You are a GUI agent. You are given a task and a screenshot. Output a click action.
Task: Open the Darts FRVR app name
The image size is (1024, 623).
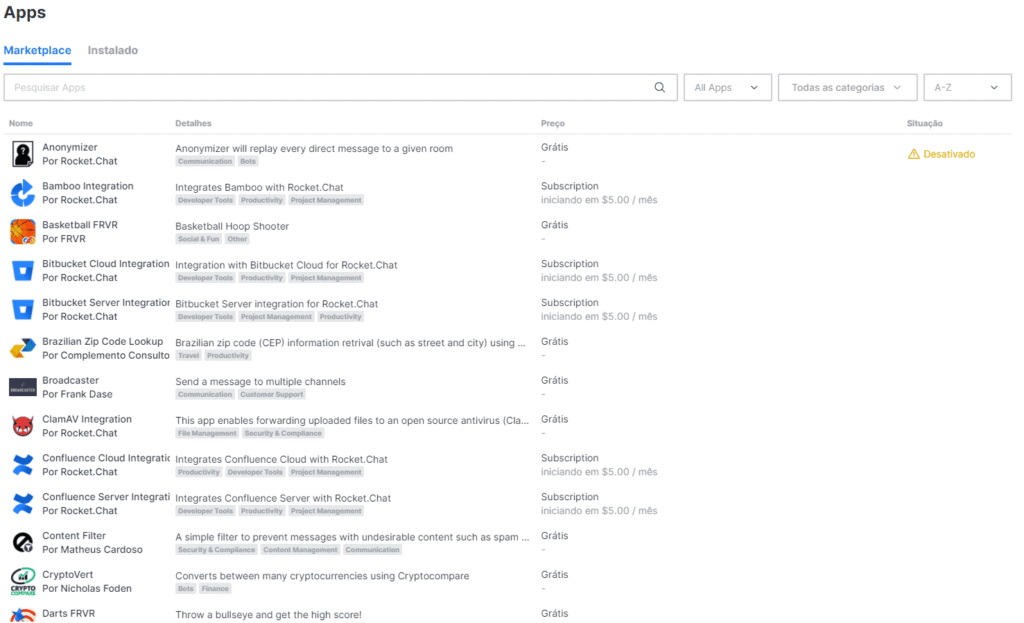pyautogui.click(x=69, y=614)
